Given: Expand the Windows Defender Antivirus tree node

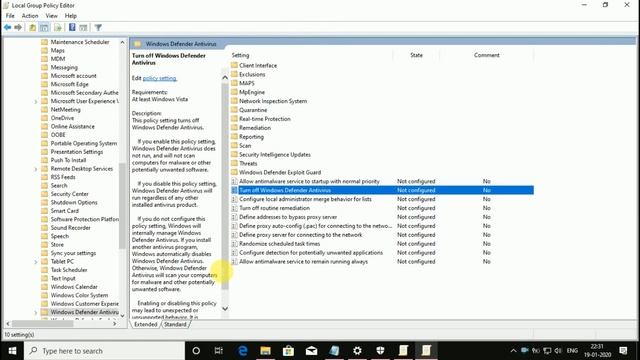Looking at the screenshot, I should (x=36, y=313).
